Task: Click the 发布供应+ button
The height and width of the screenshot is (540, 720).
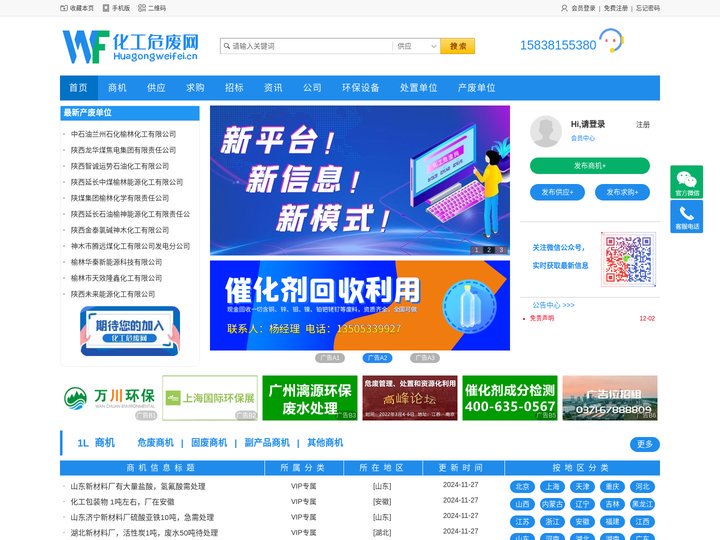Action: click(x=557, y=192)
